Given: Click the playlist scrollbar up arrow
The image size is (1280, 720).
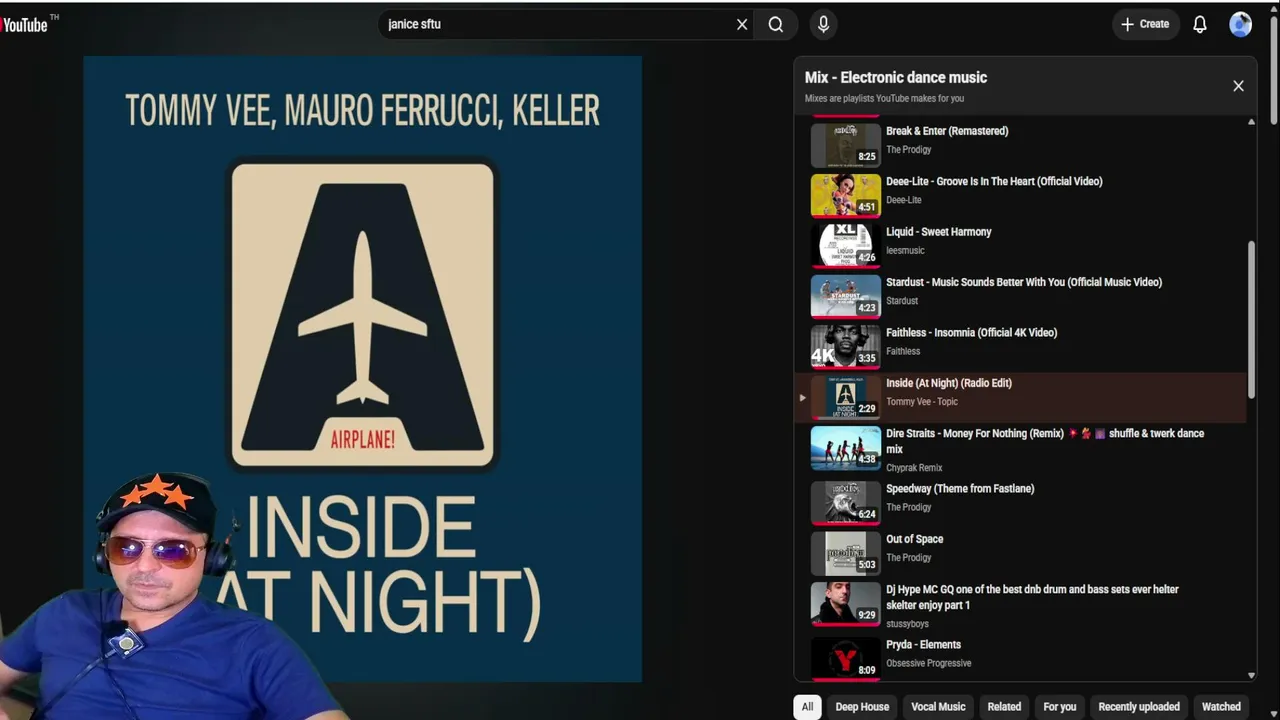Looking at the screenshot, I should (x=1251, y=122).
